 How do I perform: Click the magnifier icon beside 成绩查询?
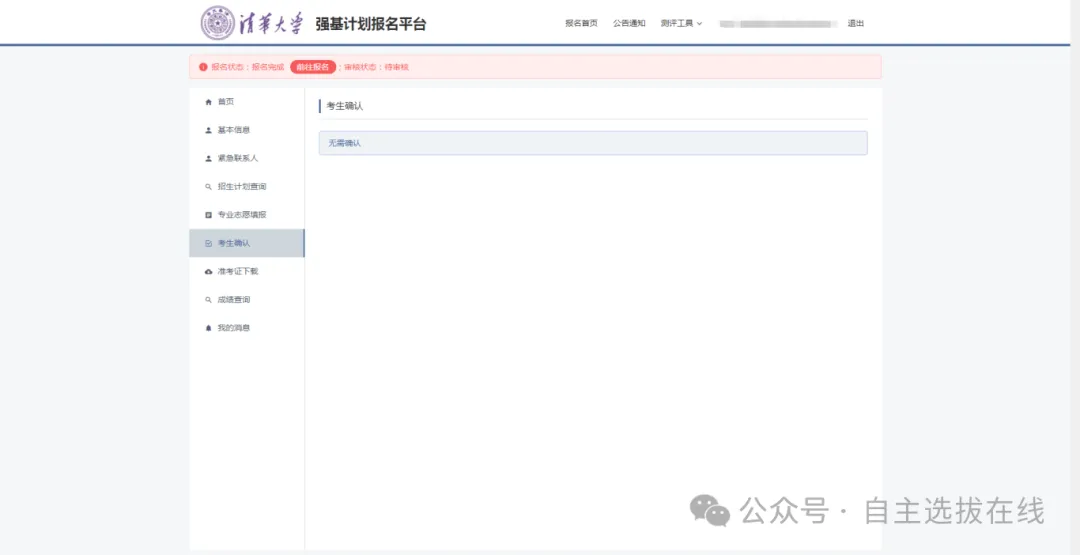pos(208,300)
